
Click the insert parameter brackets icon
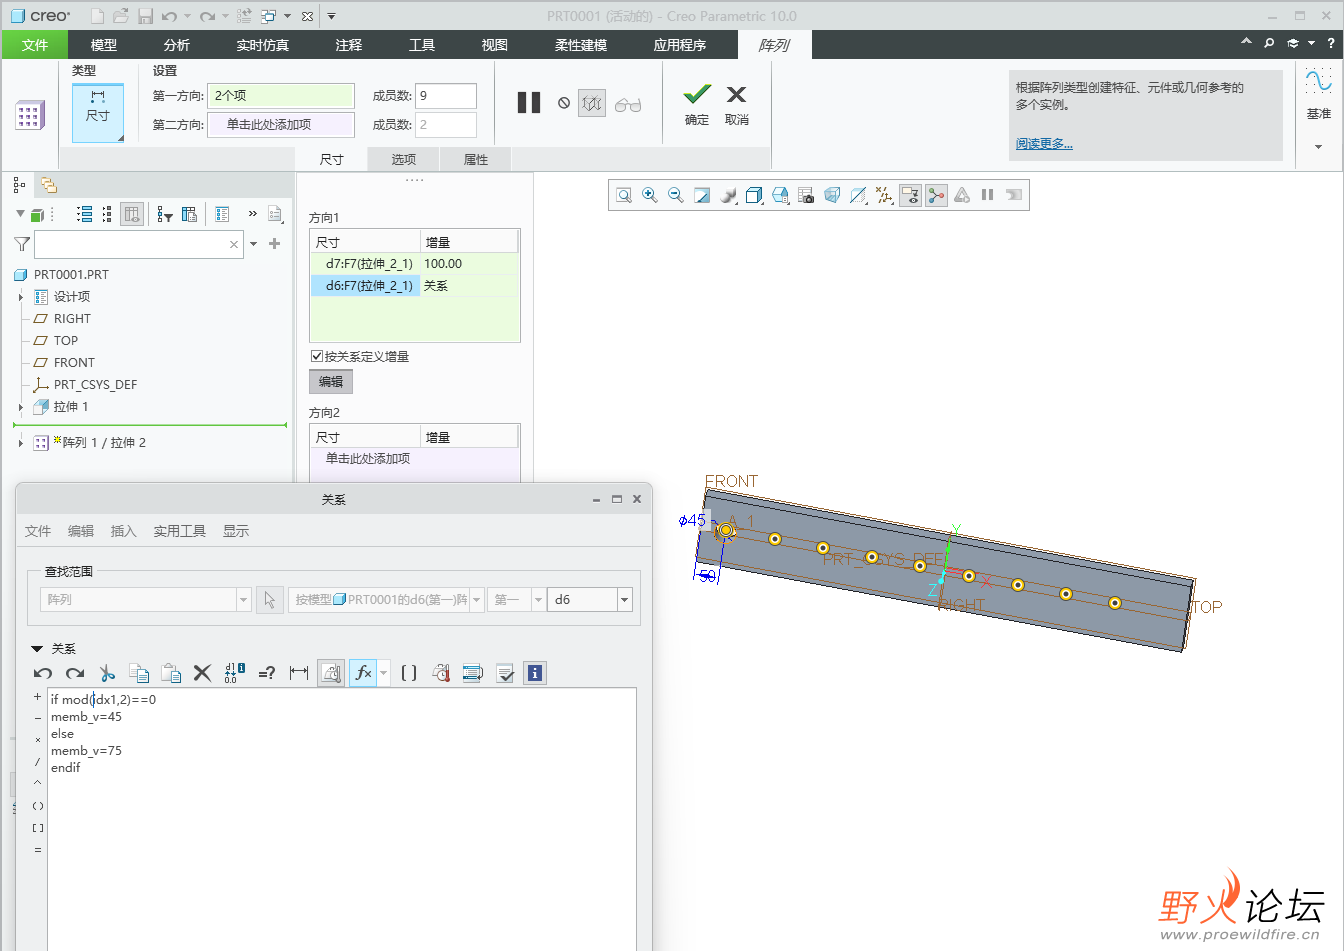(408, 673)
